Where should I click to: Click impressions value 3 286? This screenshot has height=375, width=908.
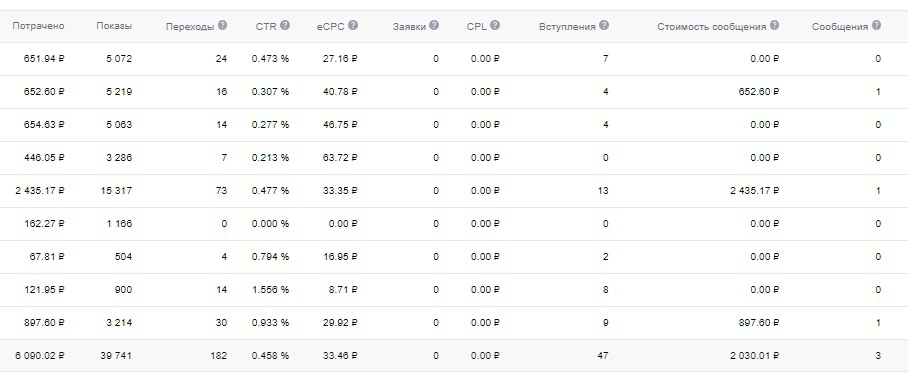point(119,157)
